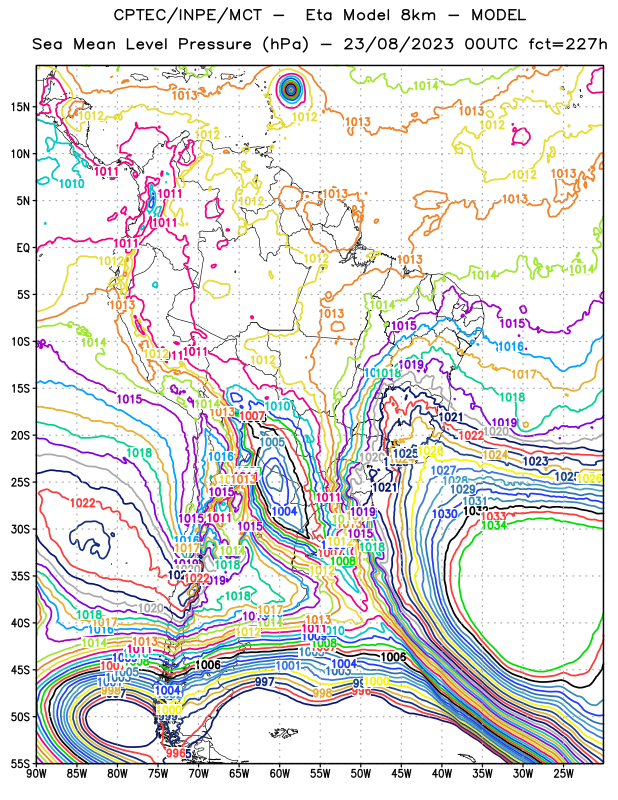The image size is (618, 800).
Task: Click the 80W longitude label
Action: point(117,774)
